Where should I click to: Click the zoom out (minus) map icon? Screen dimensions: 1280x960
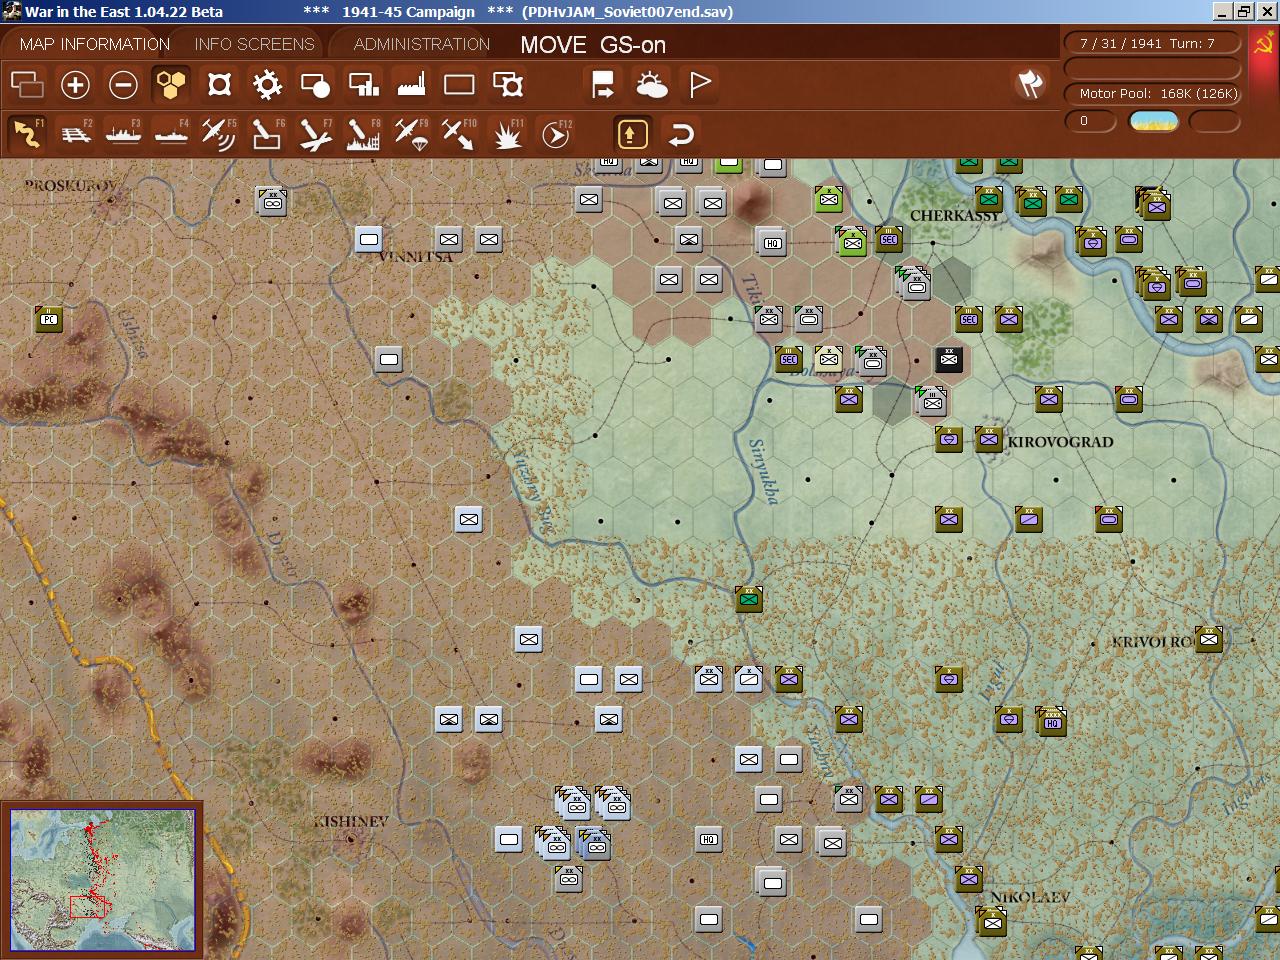(x=123, y=85)
